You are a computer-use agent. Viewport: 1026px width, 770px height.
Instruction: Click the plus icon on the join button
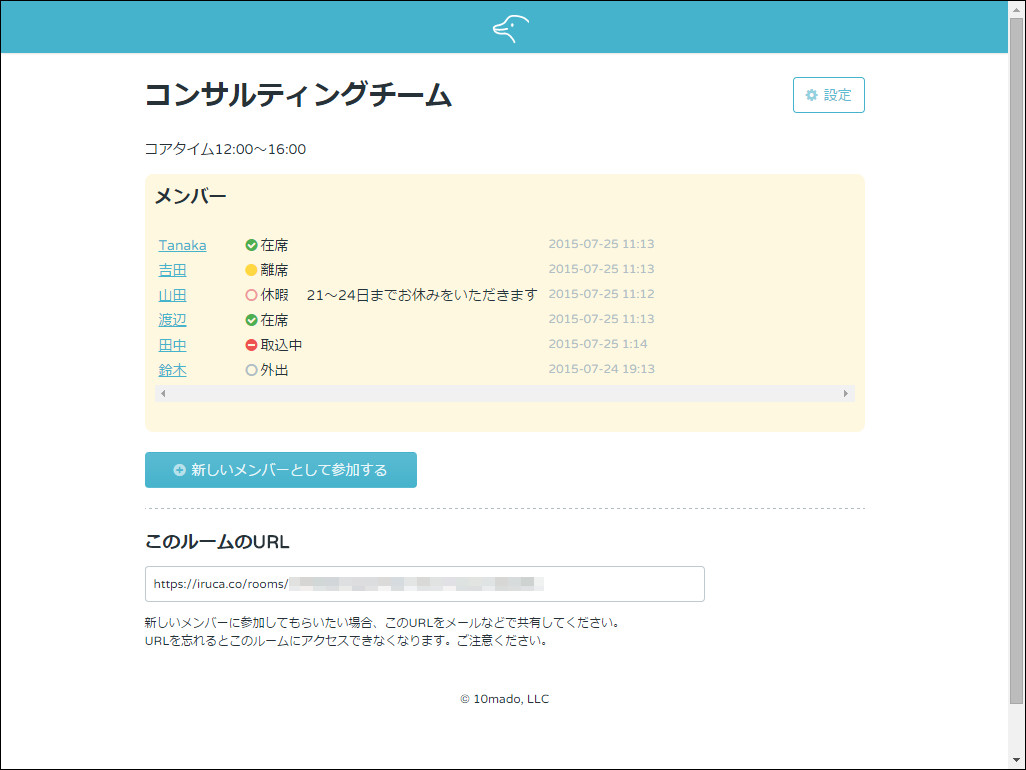(x=178, y=469)
